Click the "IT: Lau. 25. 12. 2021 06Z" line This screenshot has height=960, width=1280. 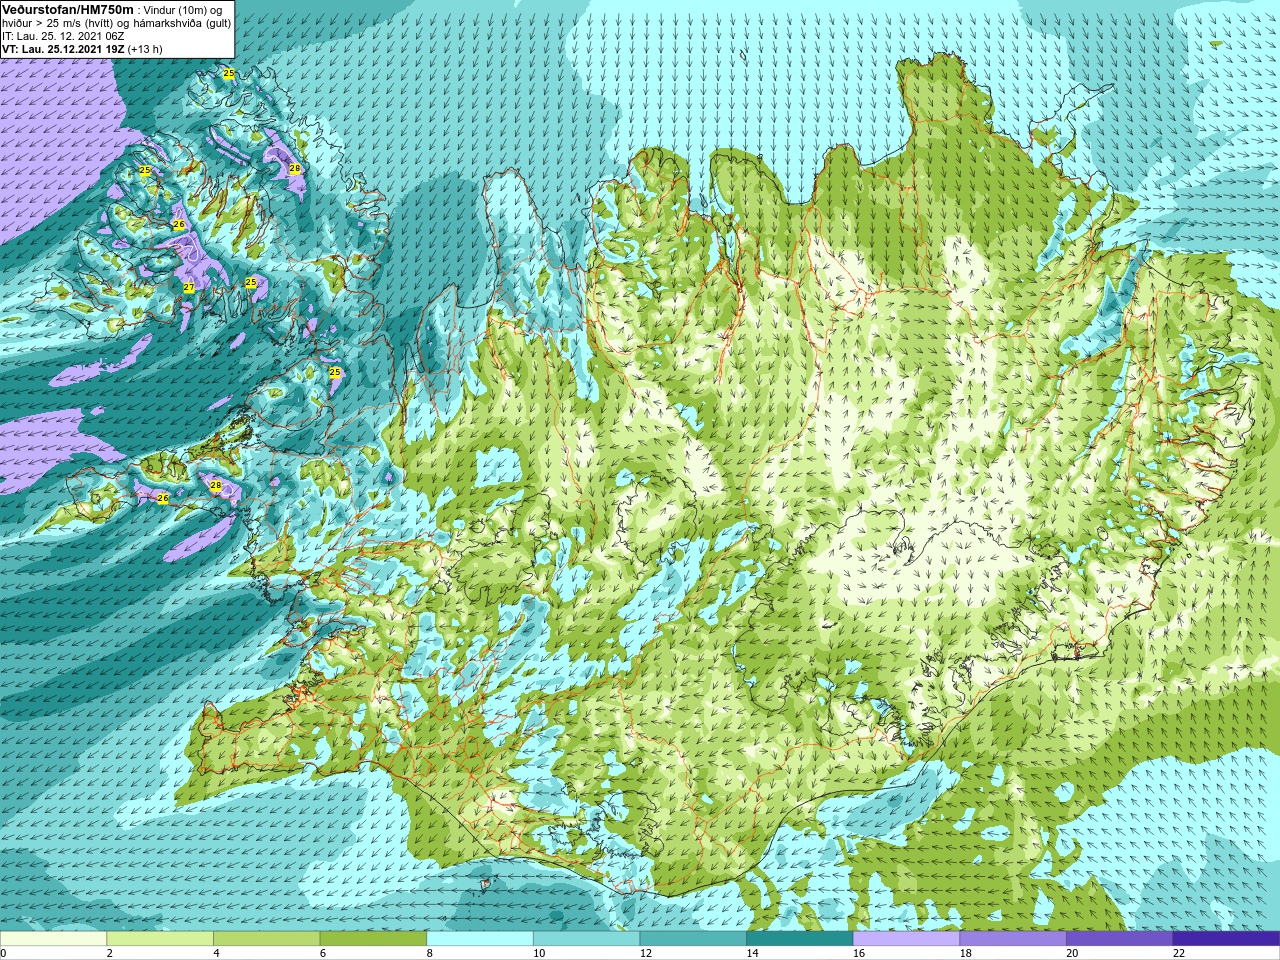63,35
